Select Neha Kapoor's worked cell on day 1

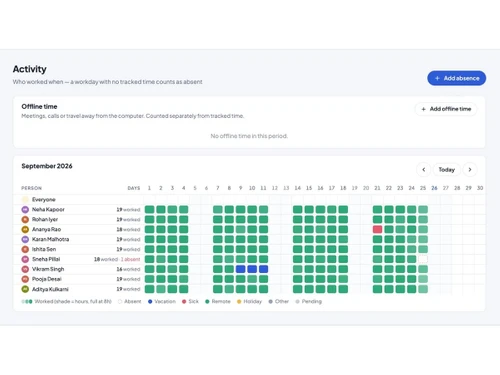click(x=149, y=209)
